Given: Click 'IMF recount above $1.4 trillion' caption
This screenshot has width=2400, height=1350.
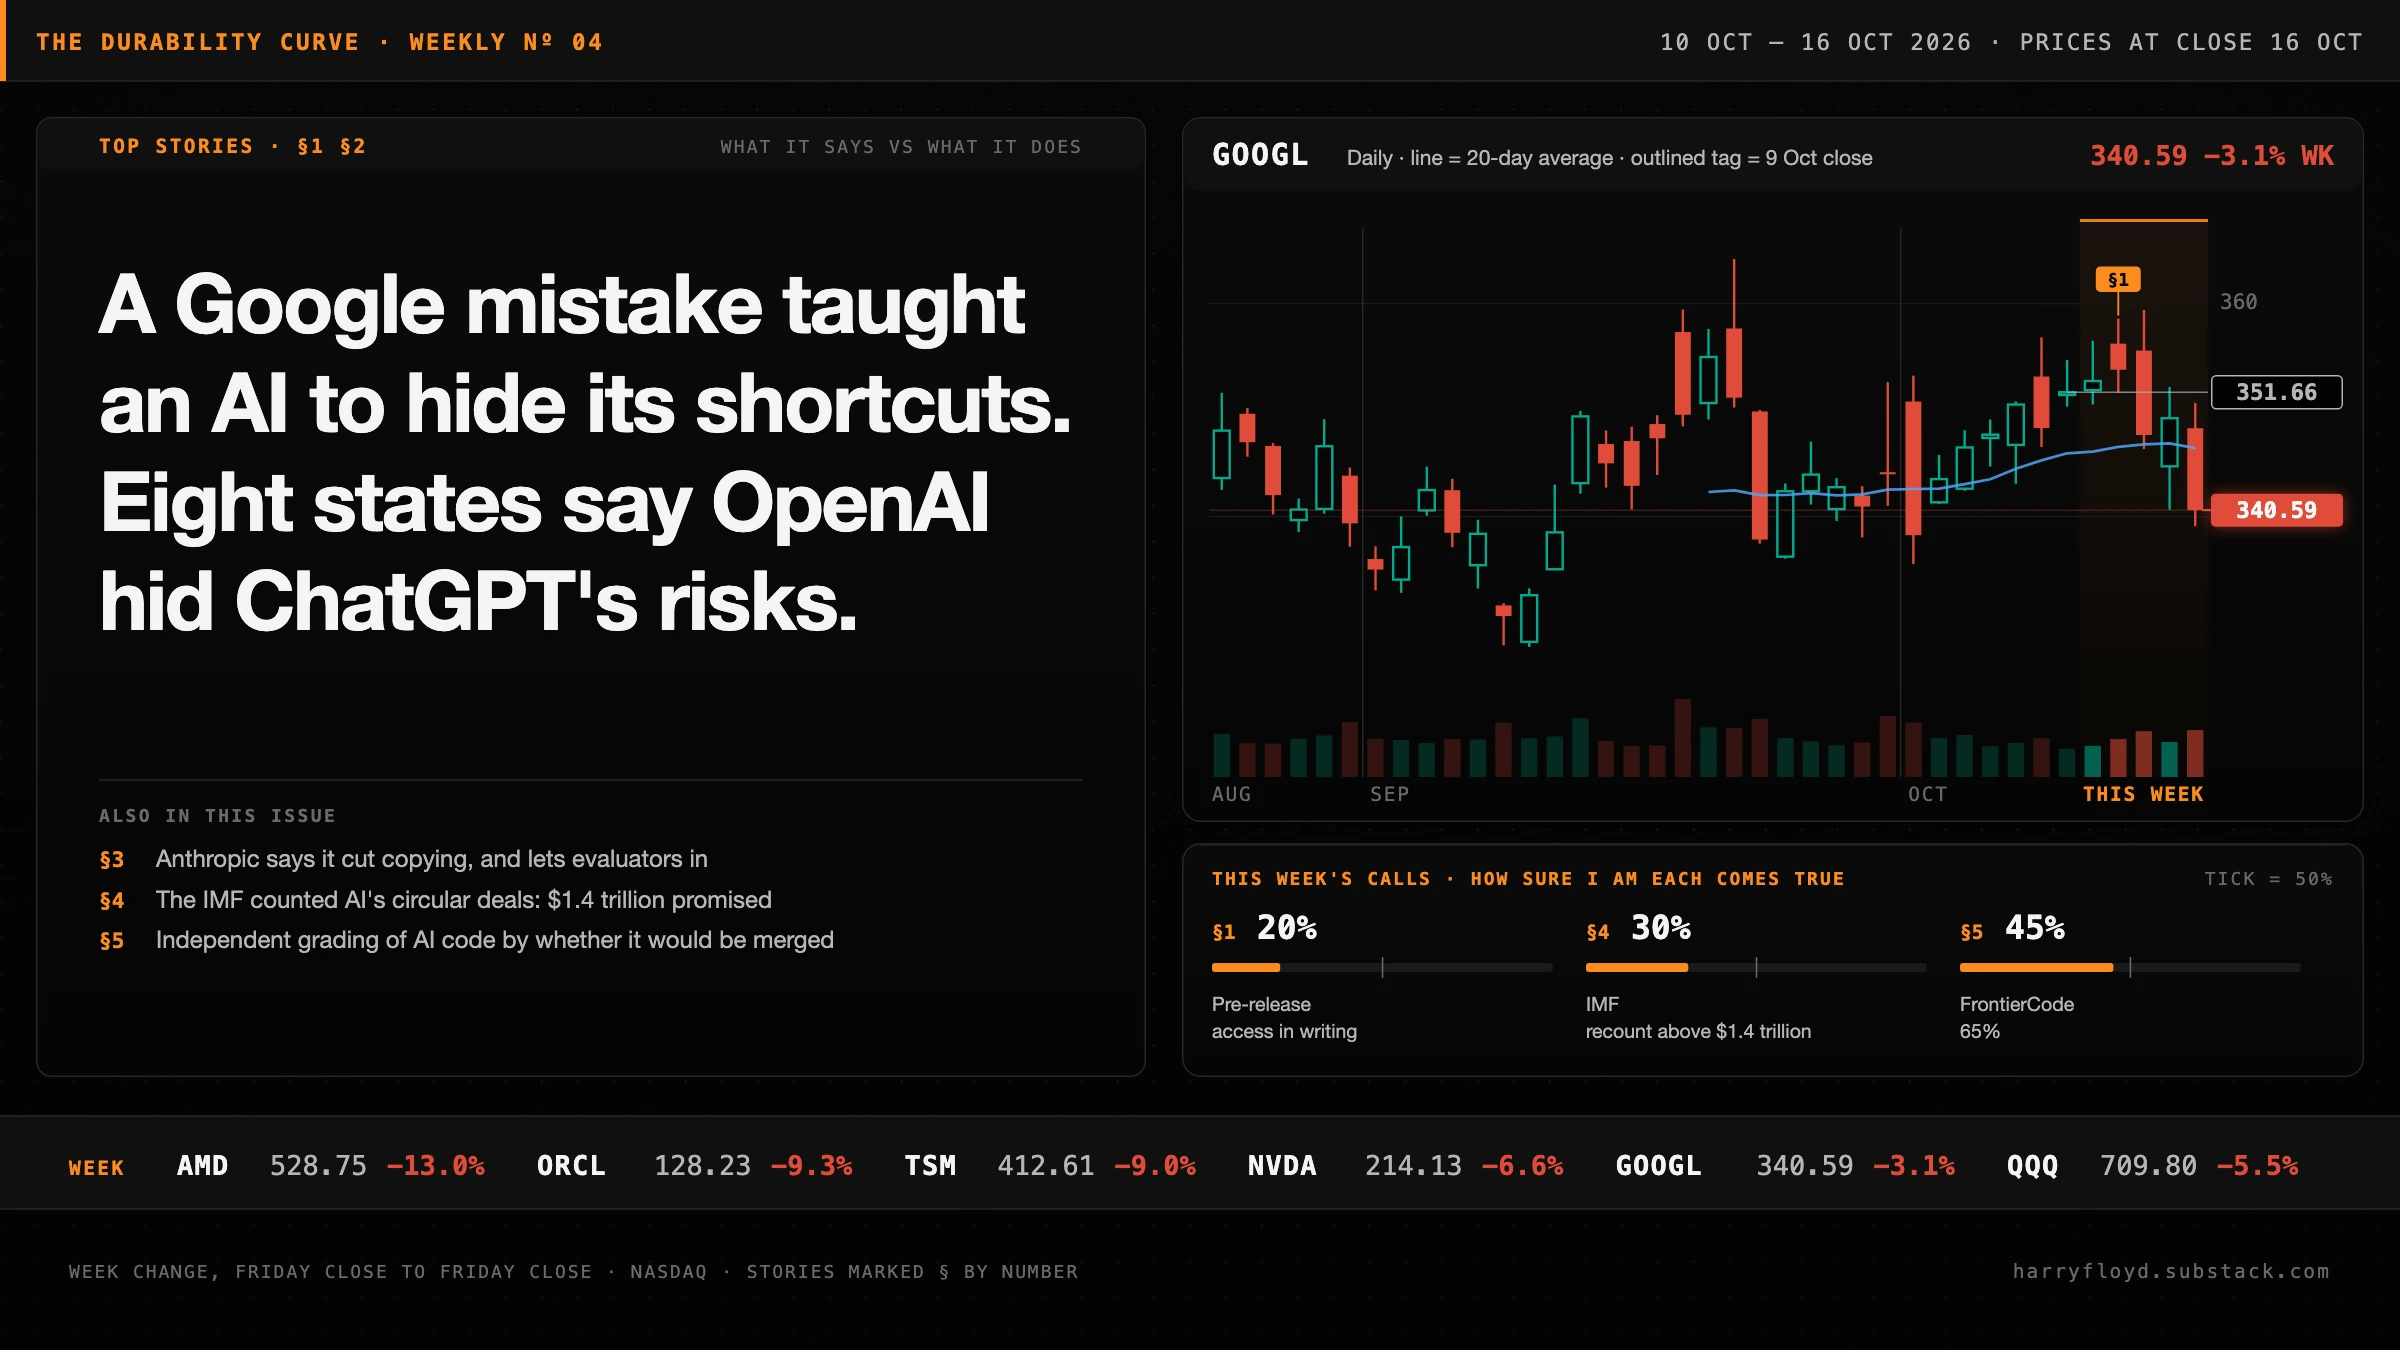Looking at the screenshot, I should click(x=1698, y=1018).
